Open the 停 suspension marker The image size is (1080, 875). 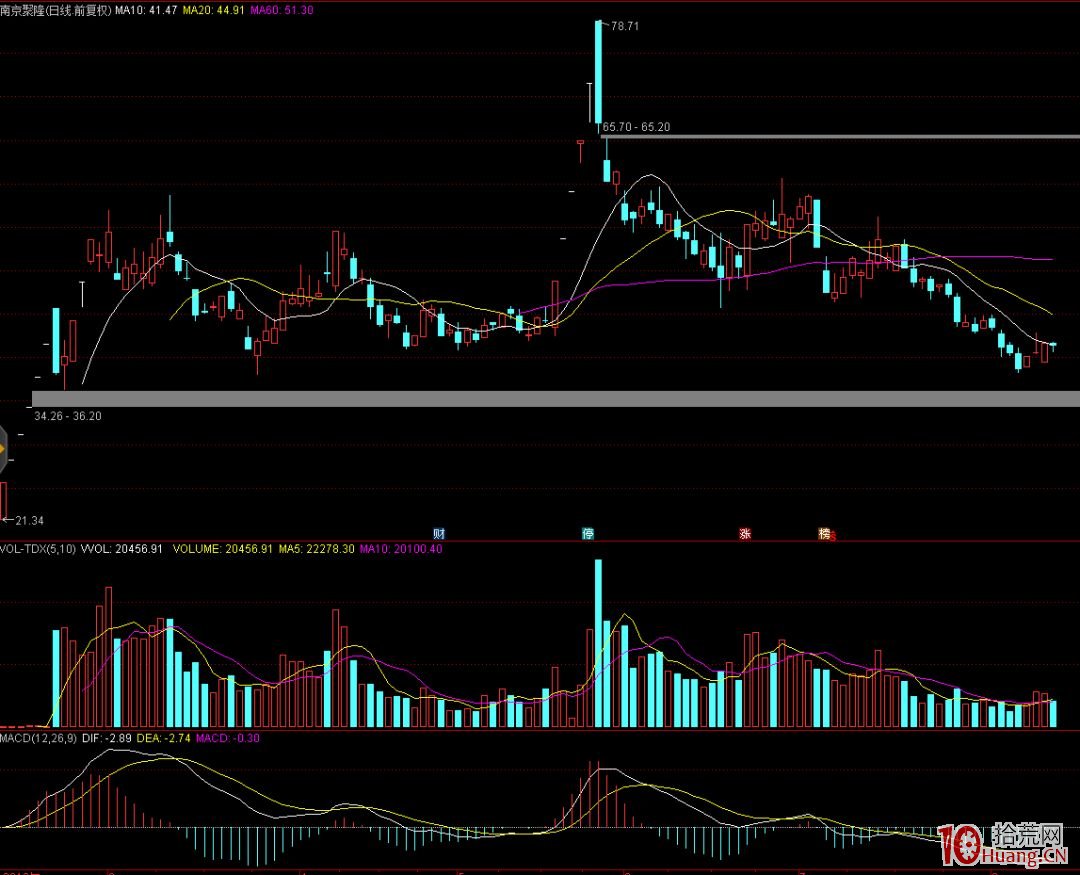(588, 533)
